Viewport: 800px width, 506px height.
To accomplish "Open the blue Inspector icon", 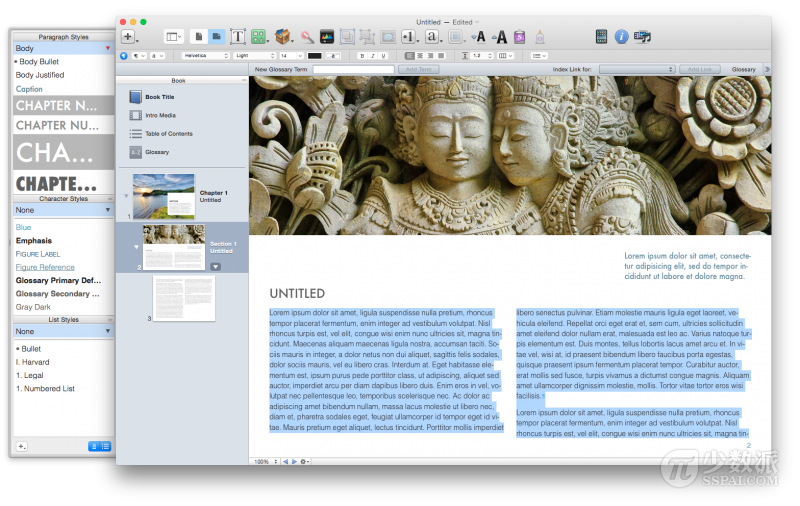I will 621,37.
